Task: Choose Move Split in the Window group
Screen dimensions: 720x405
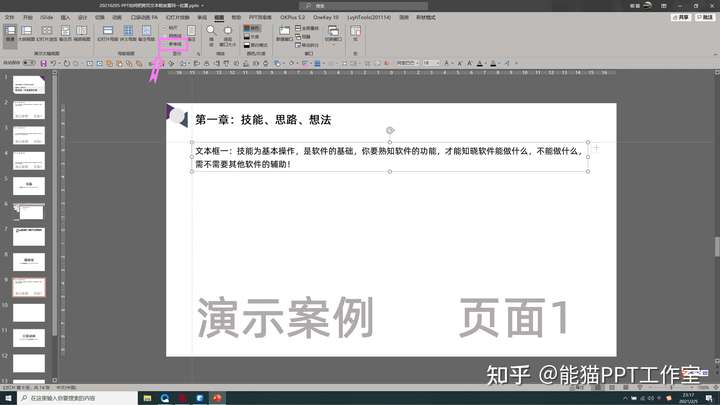Action: coord(307,45)
